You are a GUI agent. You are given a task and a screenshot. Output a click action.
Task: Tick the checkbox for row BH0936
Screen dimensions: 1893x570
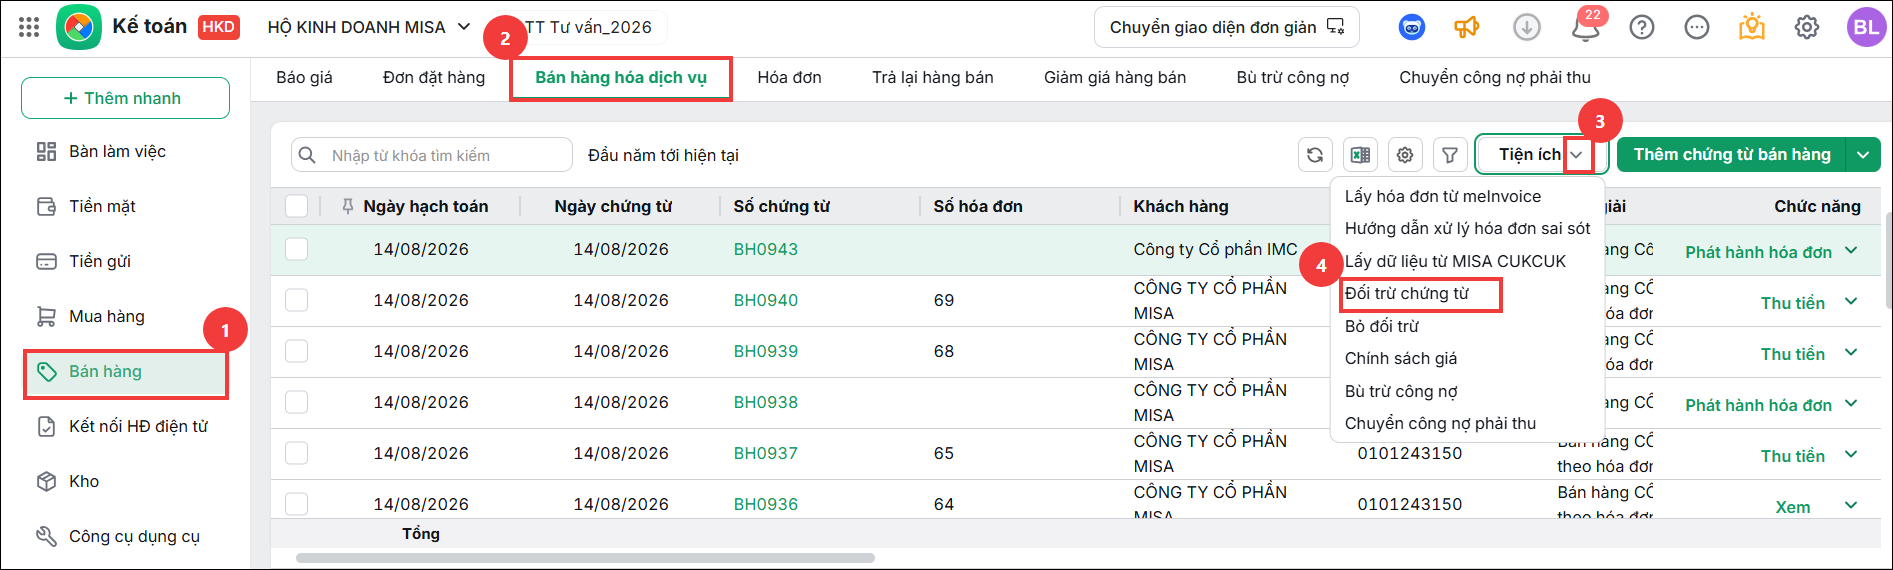point(296,503)
